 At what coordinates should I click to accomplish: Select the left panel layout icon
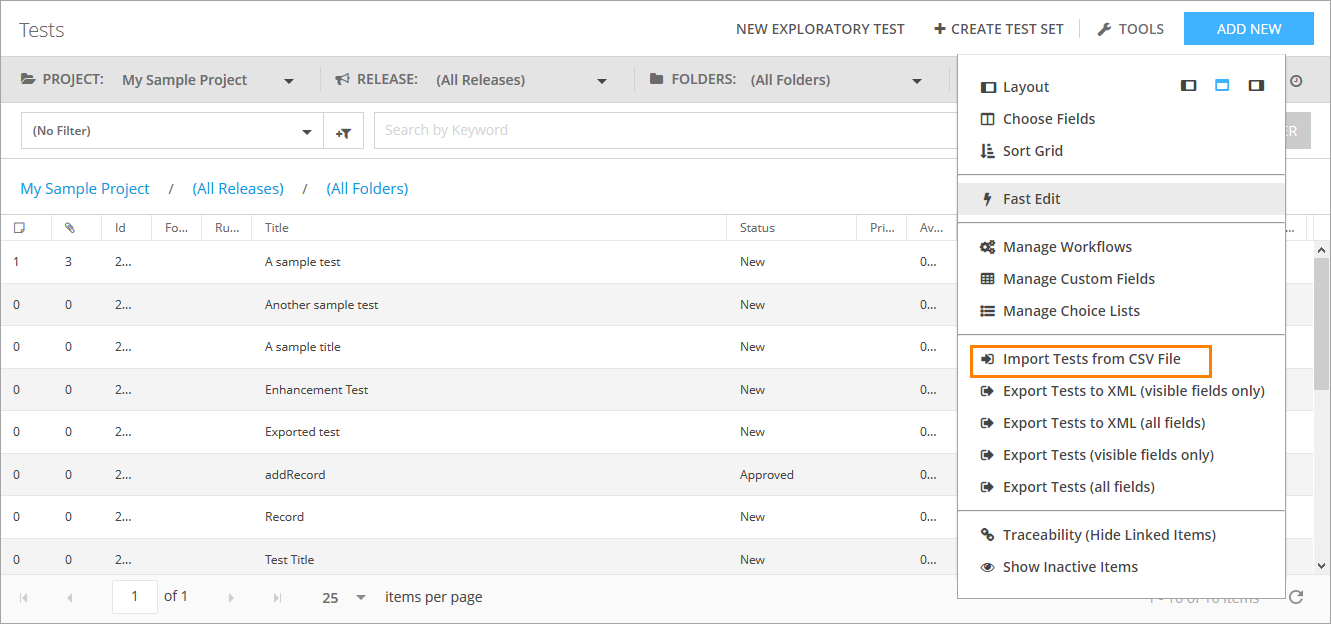pos(1188,86)
